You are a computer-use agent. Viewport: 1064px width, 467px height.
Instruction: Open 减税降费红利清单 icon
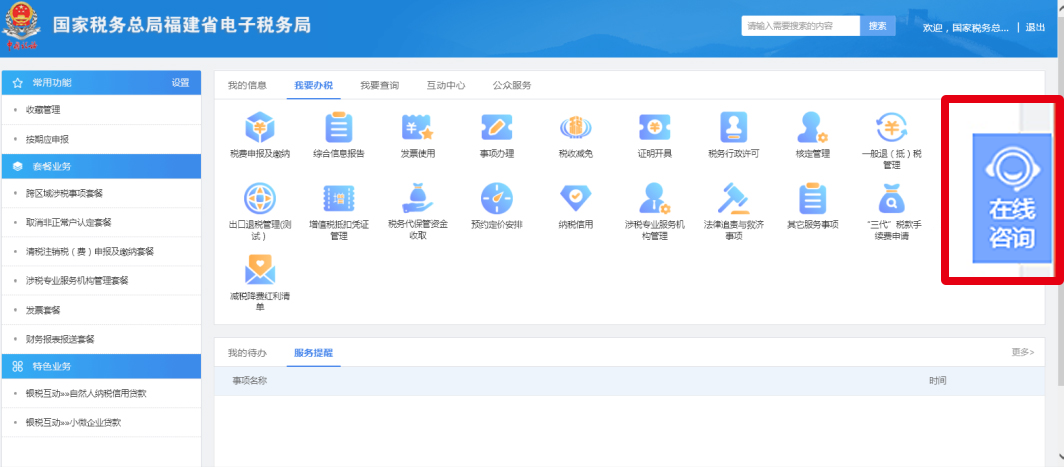[x=260, y=269]
